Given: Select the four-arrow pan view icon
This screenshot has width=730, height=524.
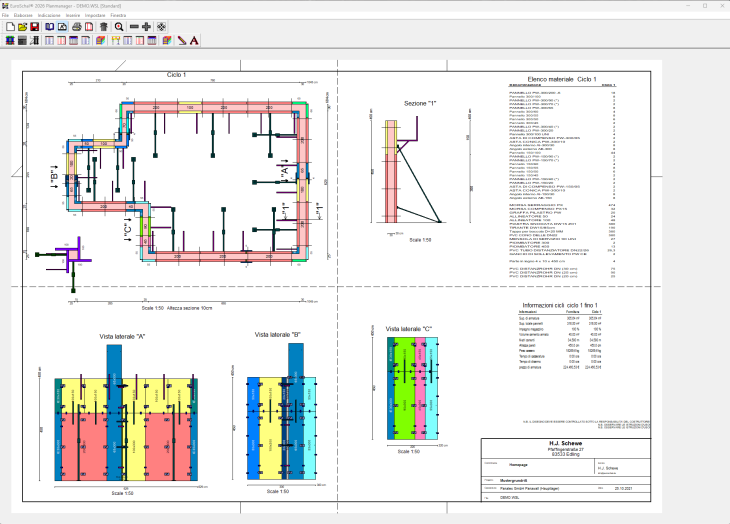Looking at the screenshot, I should (x=161, y=27).
